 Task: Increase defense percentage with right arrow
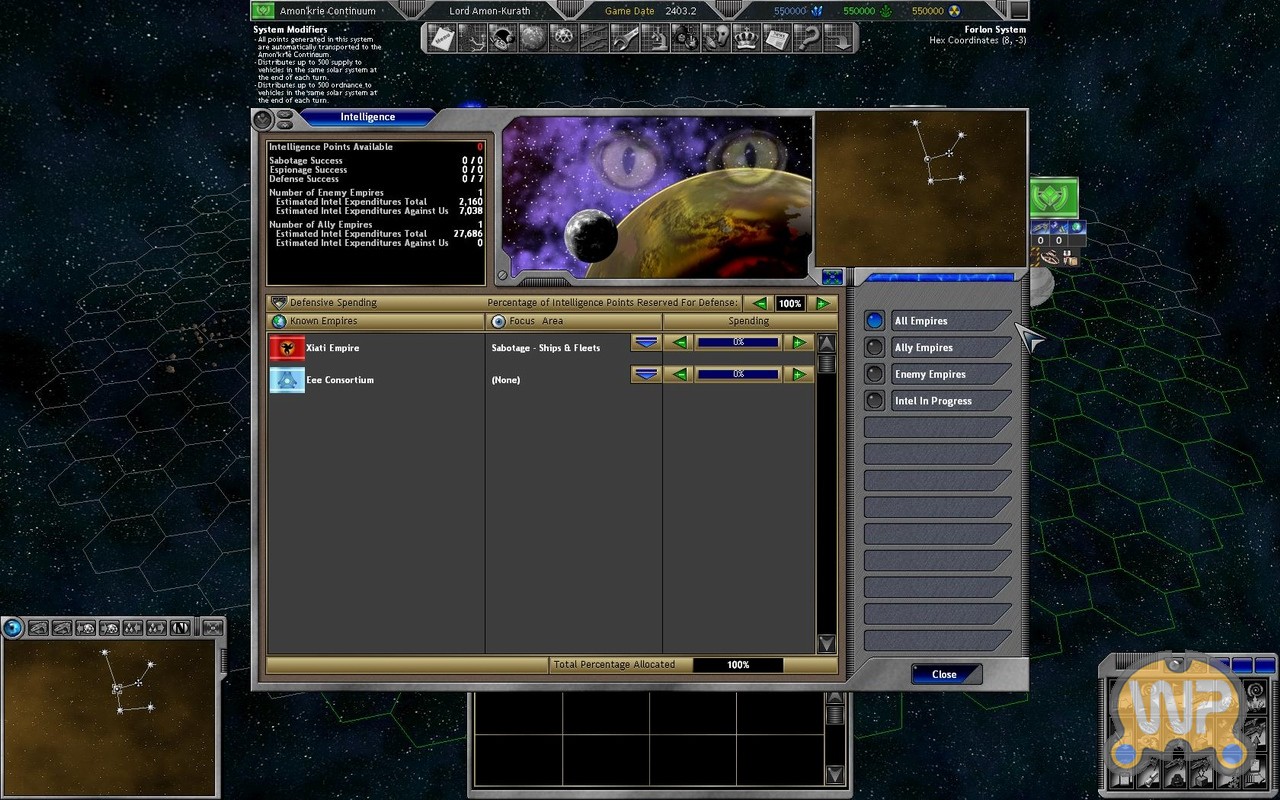point(822,303)
